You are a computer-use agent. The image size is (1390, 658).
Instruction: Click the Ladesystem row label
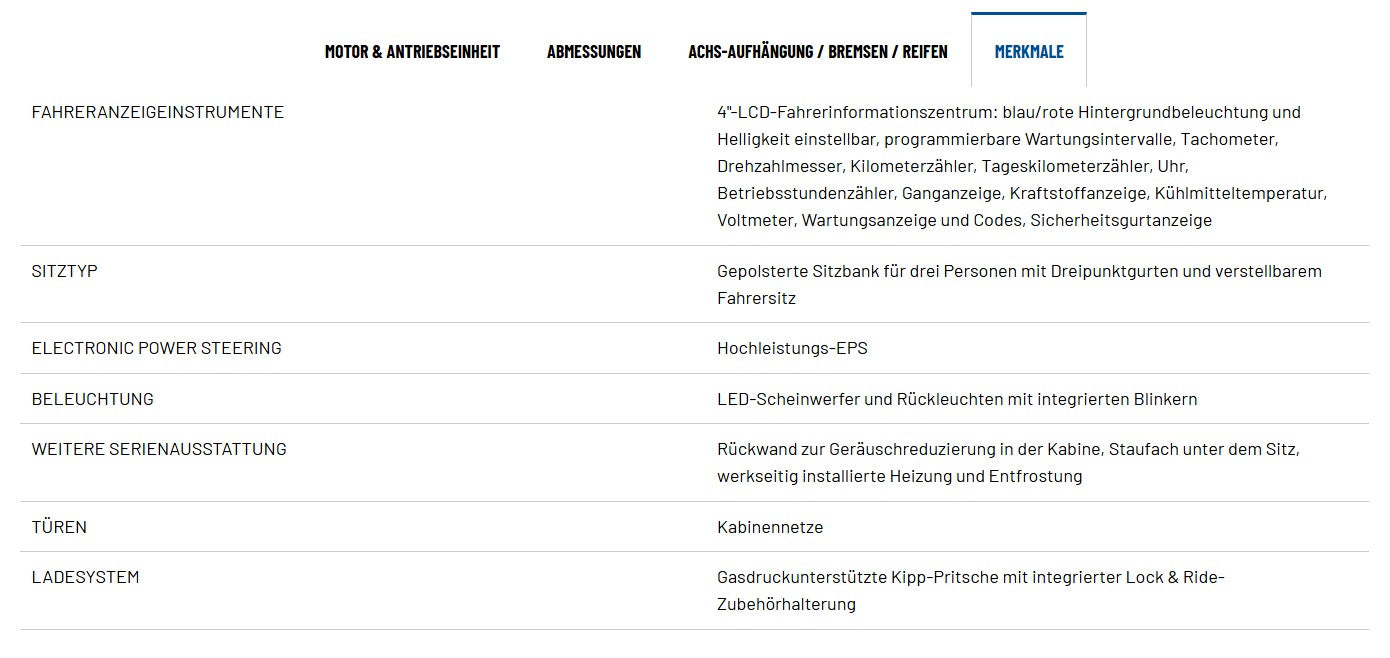point(86,577)
